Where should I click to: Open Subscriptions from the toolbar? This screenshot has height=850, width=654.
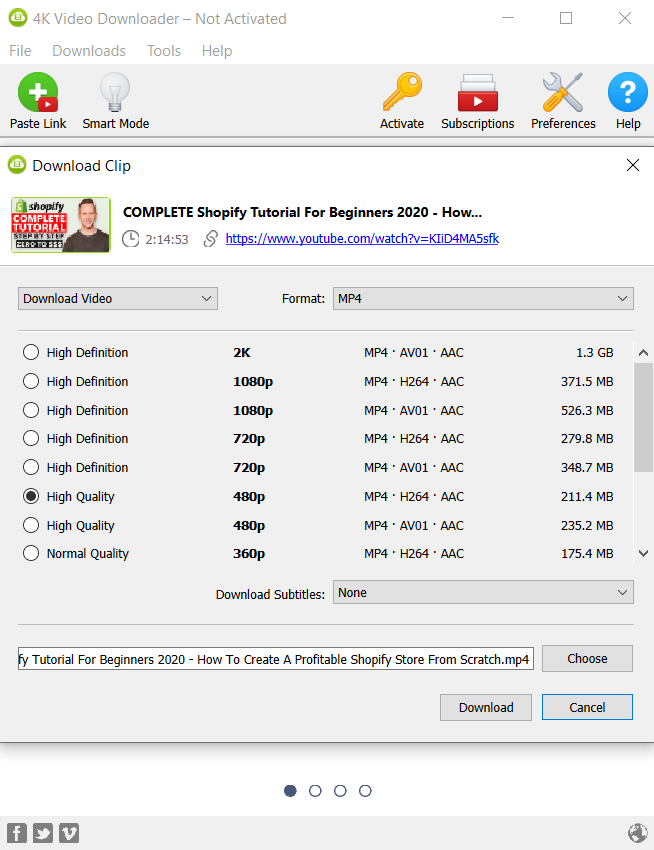[x=477, y=95]
